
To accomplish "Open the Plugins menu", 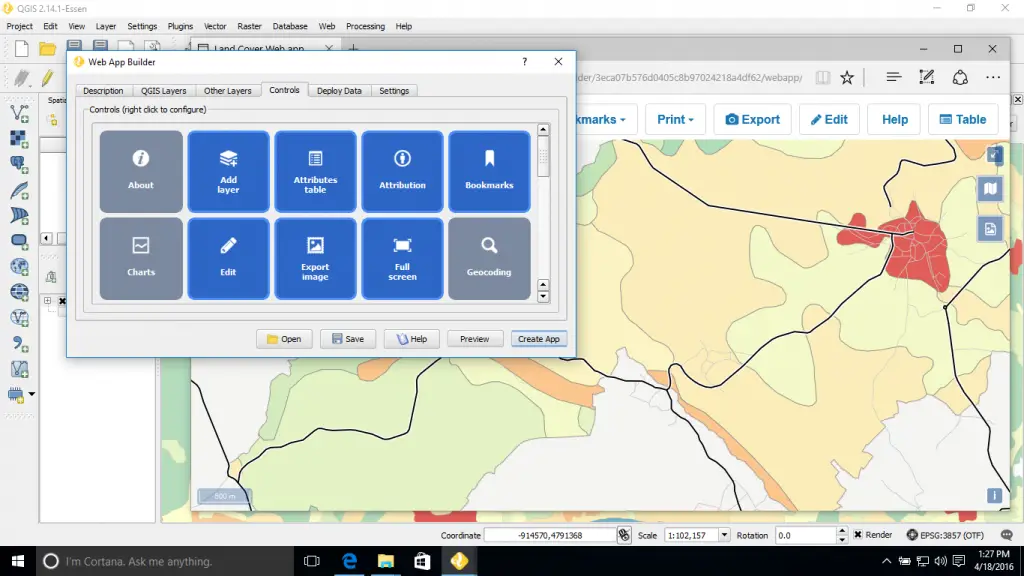I will [x=180, y=26].
